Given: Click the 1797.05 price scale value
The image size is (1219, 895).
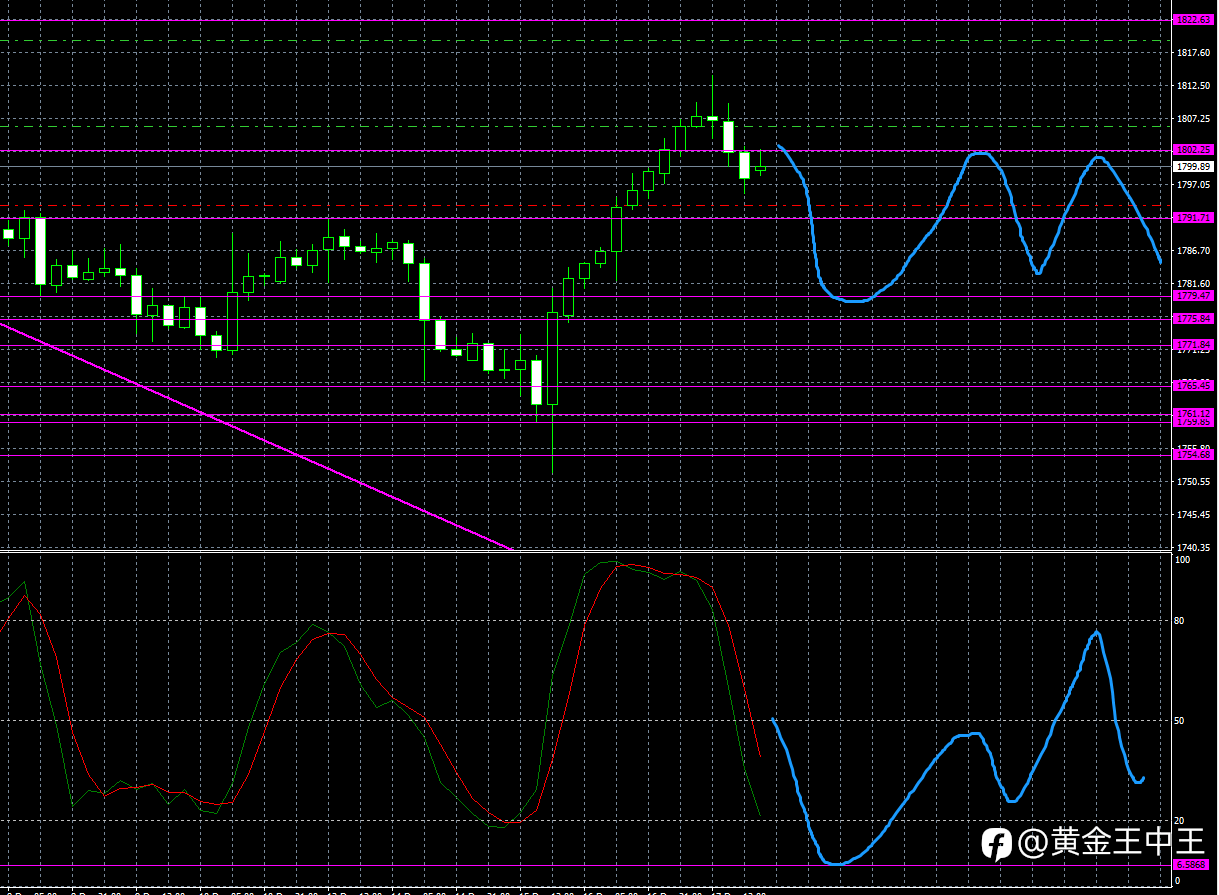Looking at the screenshot, I should tap(1194, 185).
